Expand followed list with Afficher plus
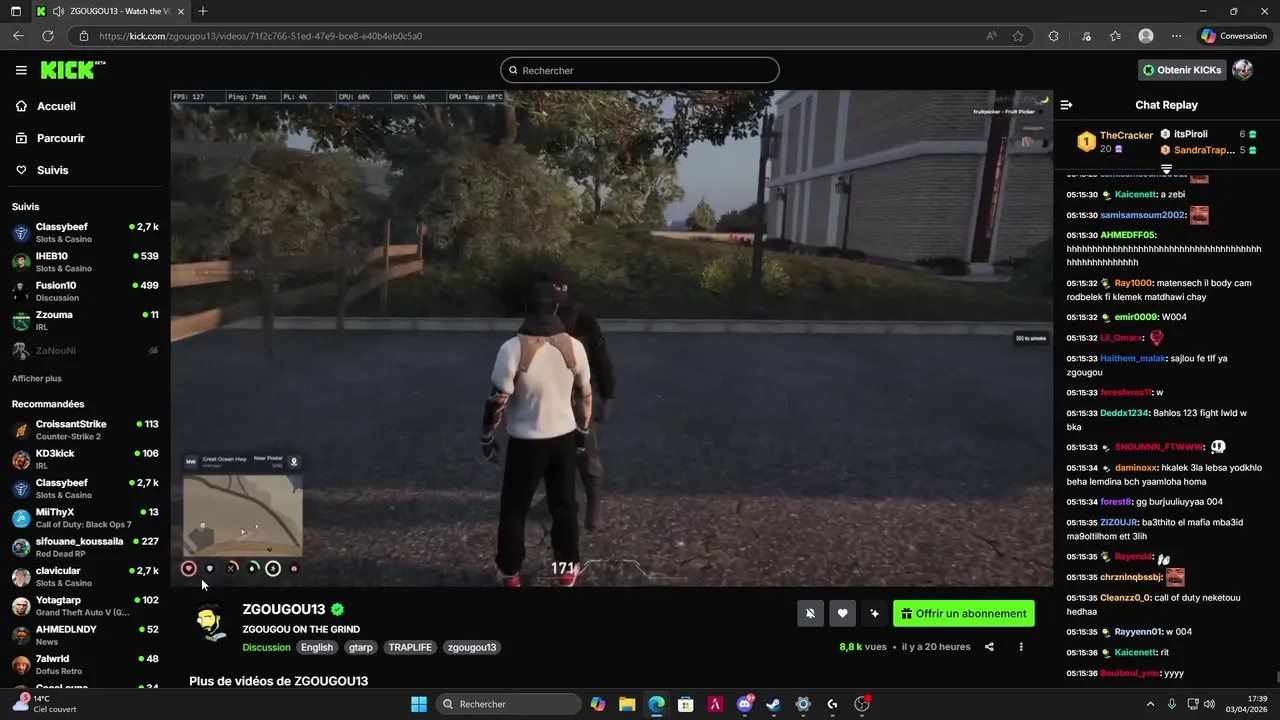 37,379
